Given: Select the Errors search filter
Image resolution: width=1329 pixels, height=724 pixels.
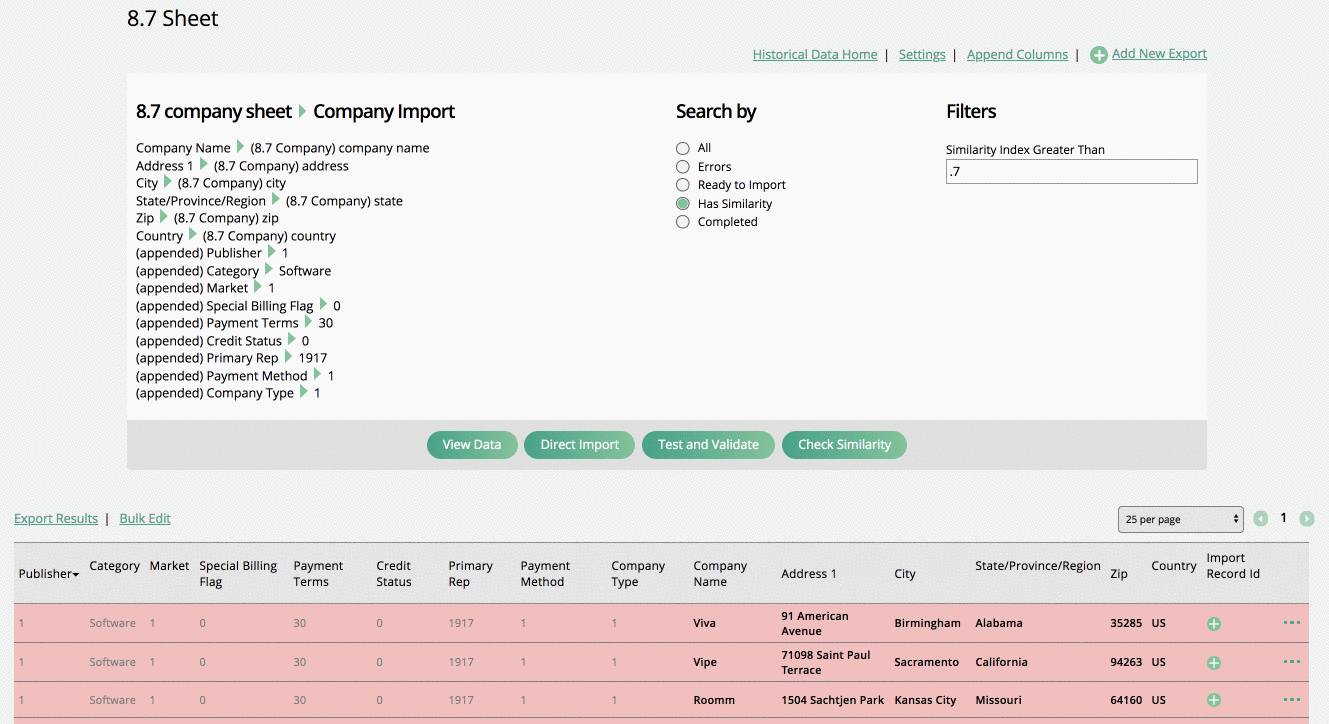Looking at the screenshot, I should (682, 166).
